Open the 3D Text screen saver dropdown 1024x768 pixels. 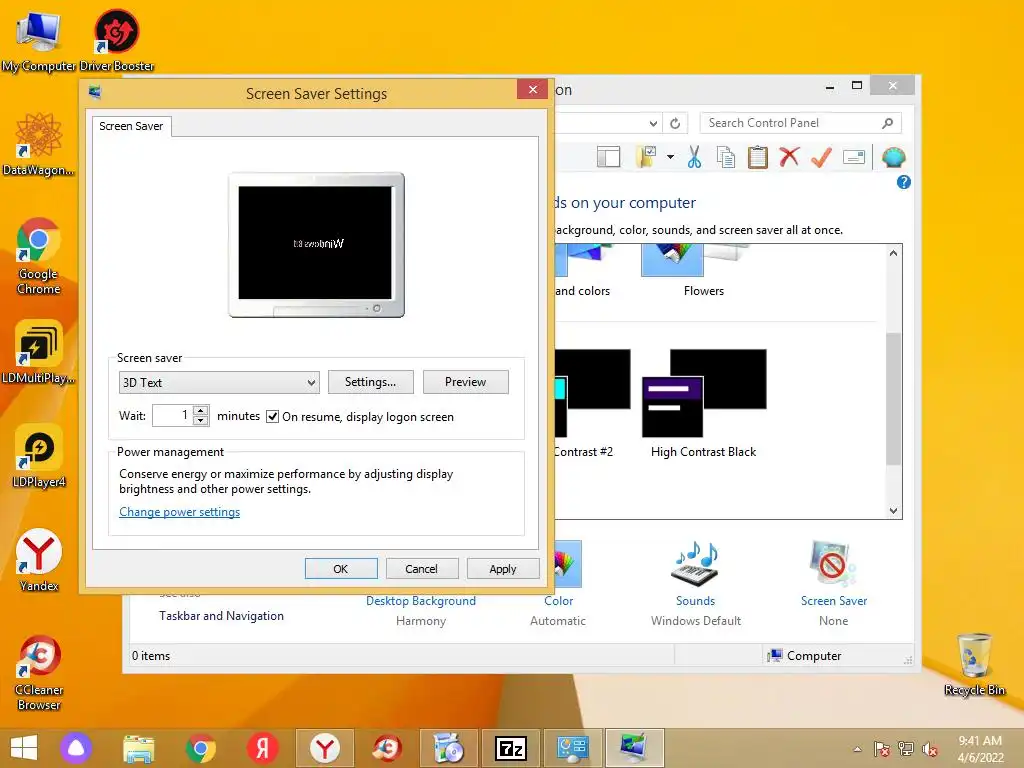[219, 382]
